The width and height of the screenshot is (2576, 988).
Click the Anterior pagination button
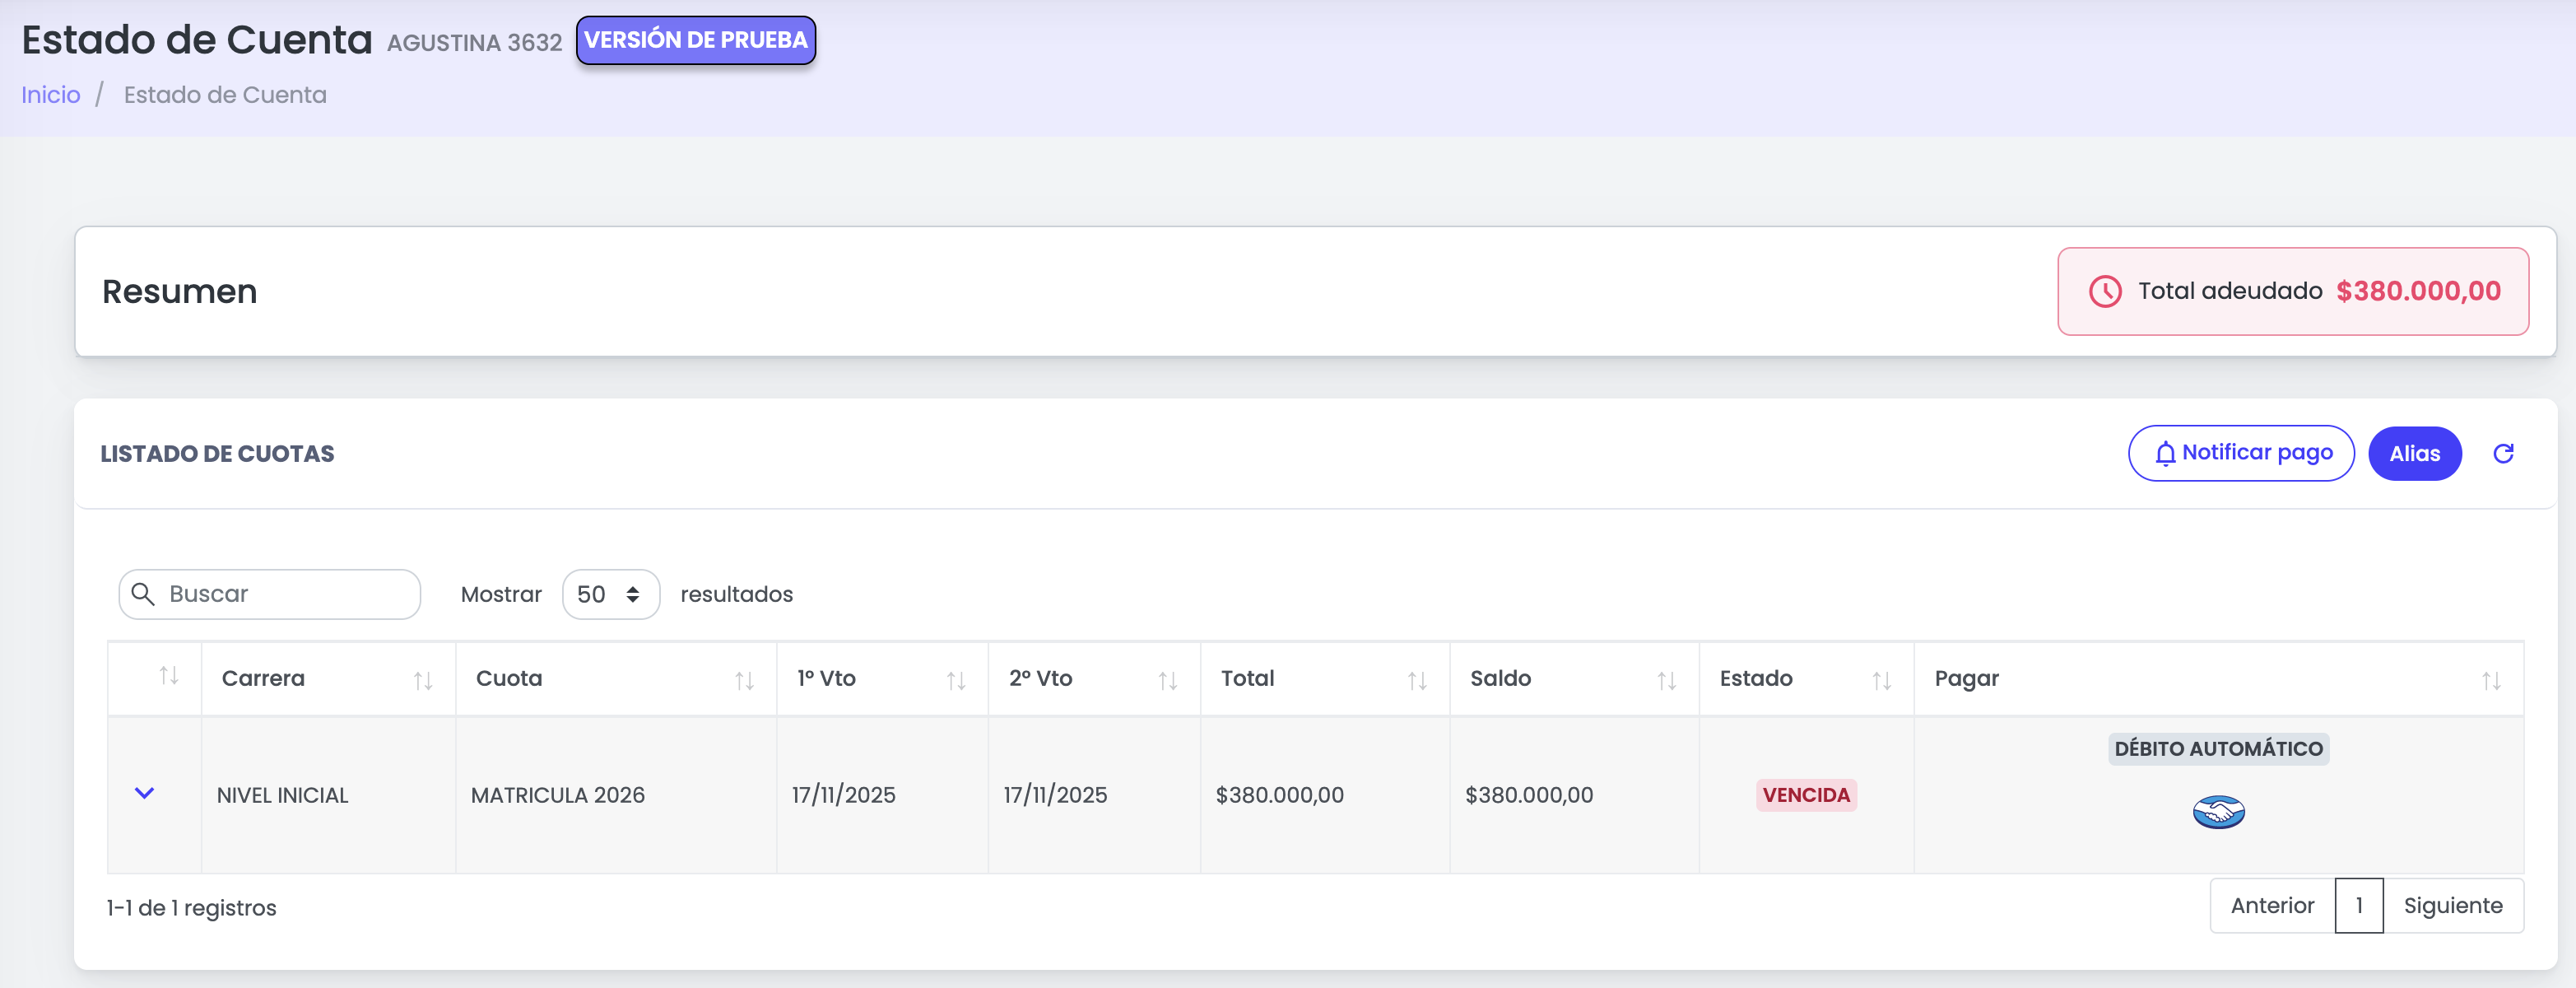[x=2272, y=906]
